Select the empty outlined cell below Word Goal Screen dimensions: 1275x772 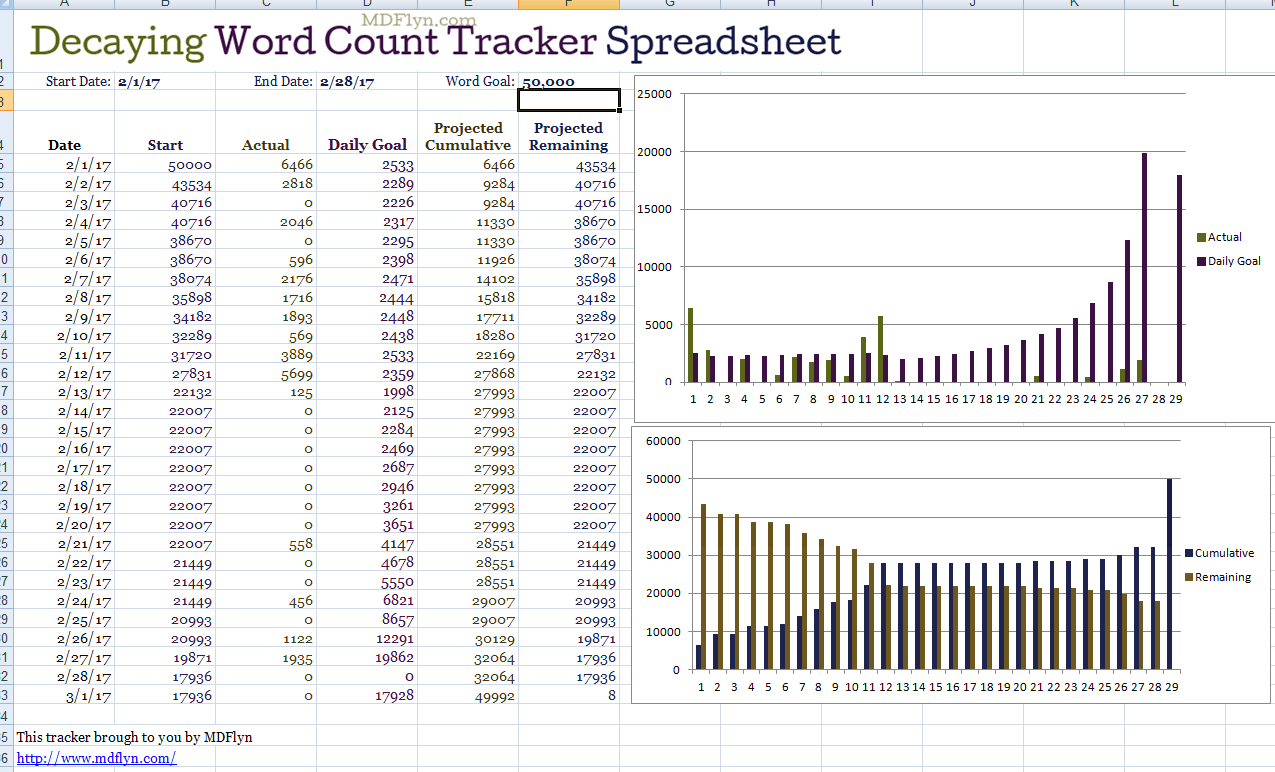[x=569, y=100]
